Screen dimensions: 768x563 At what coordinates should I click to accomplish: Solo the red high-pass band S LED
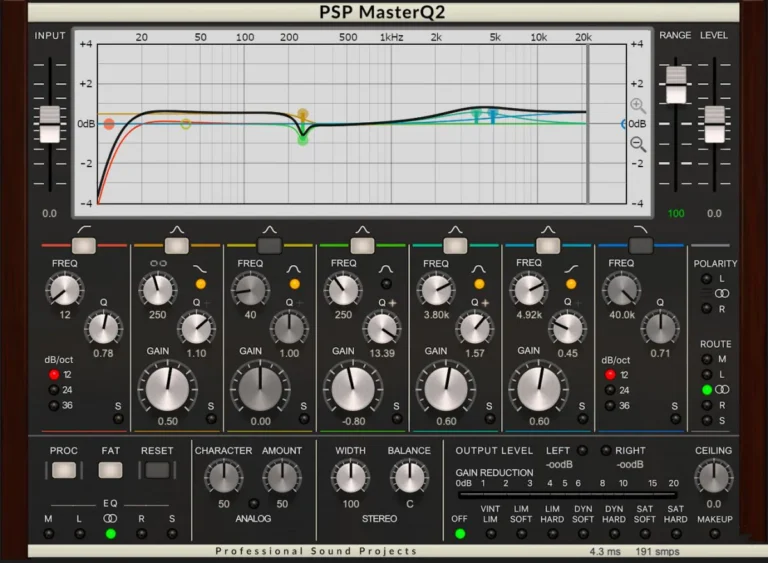click(x=118, y=419)
